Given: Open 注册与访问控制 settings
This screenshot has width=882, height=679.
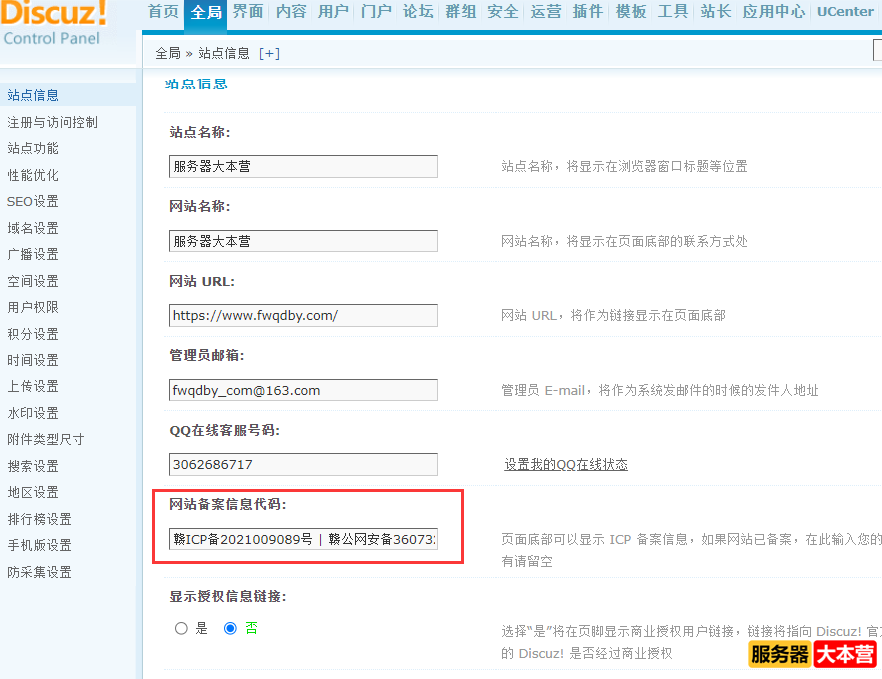Looking at the screenshot, I should tap(52, 121).
